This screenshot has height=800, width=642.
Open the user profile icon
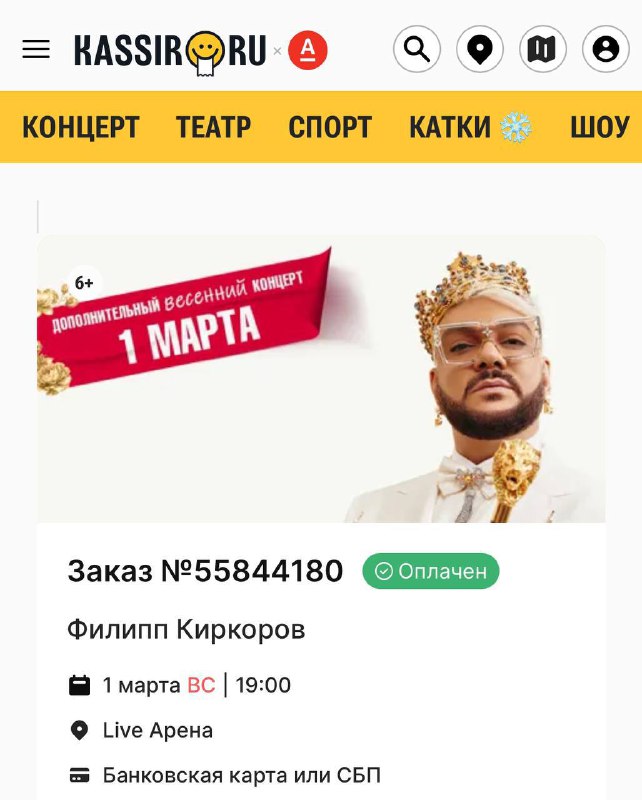tap(606, 49)
